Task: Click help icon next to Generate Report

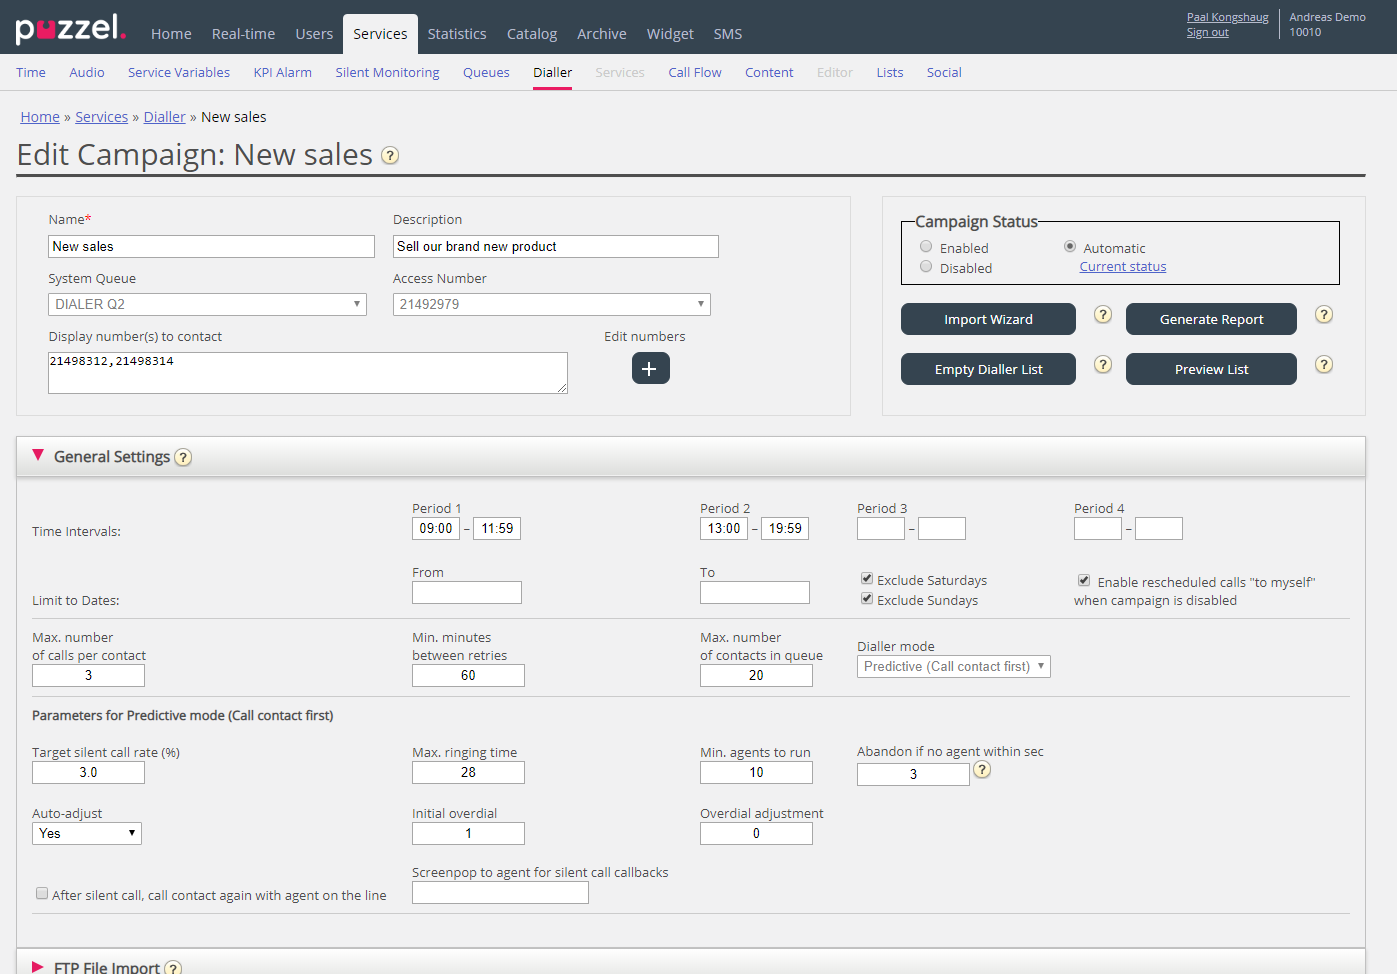Action: [1323, 315]
